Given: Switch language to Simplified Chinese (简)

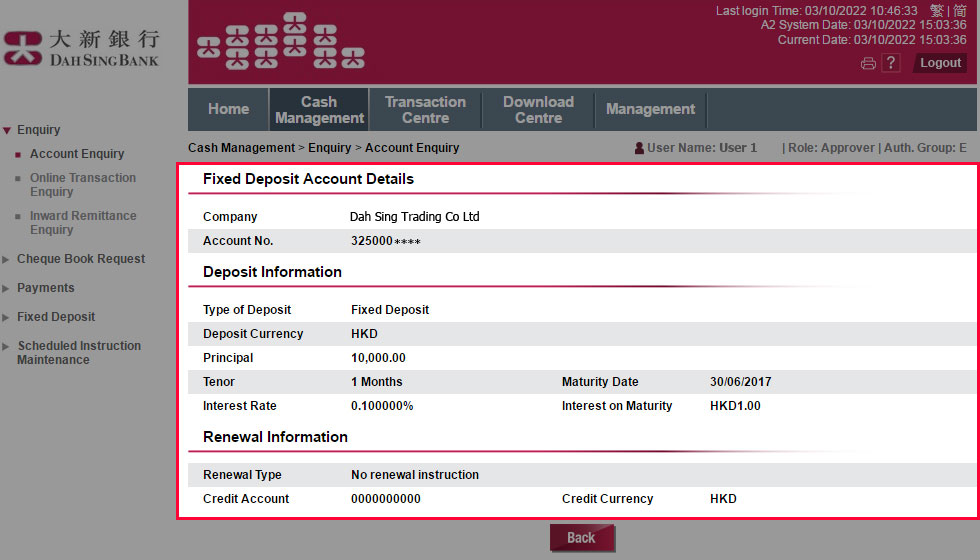Looking at the screenshot, I should [959, 11].
